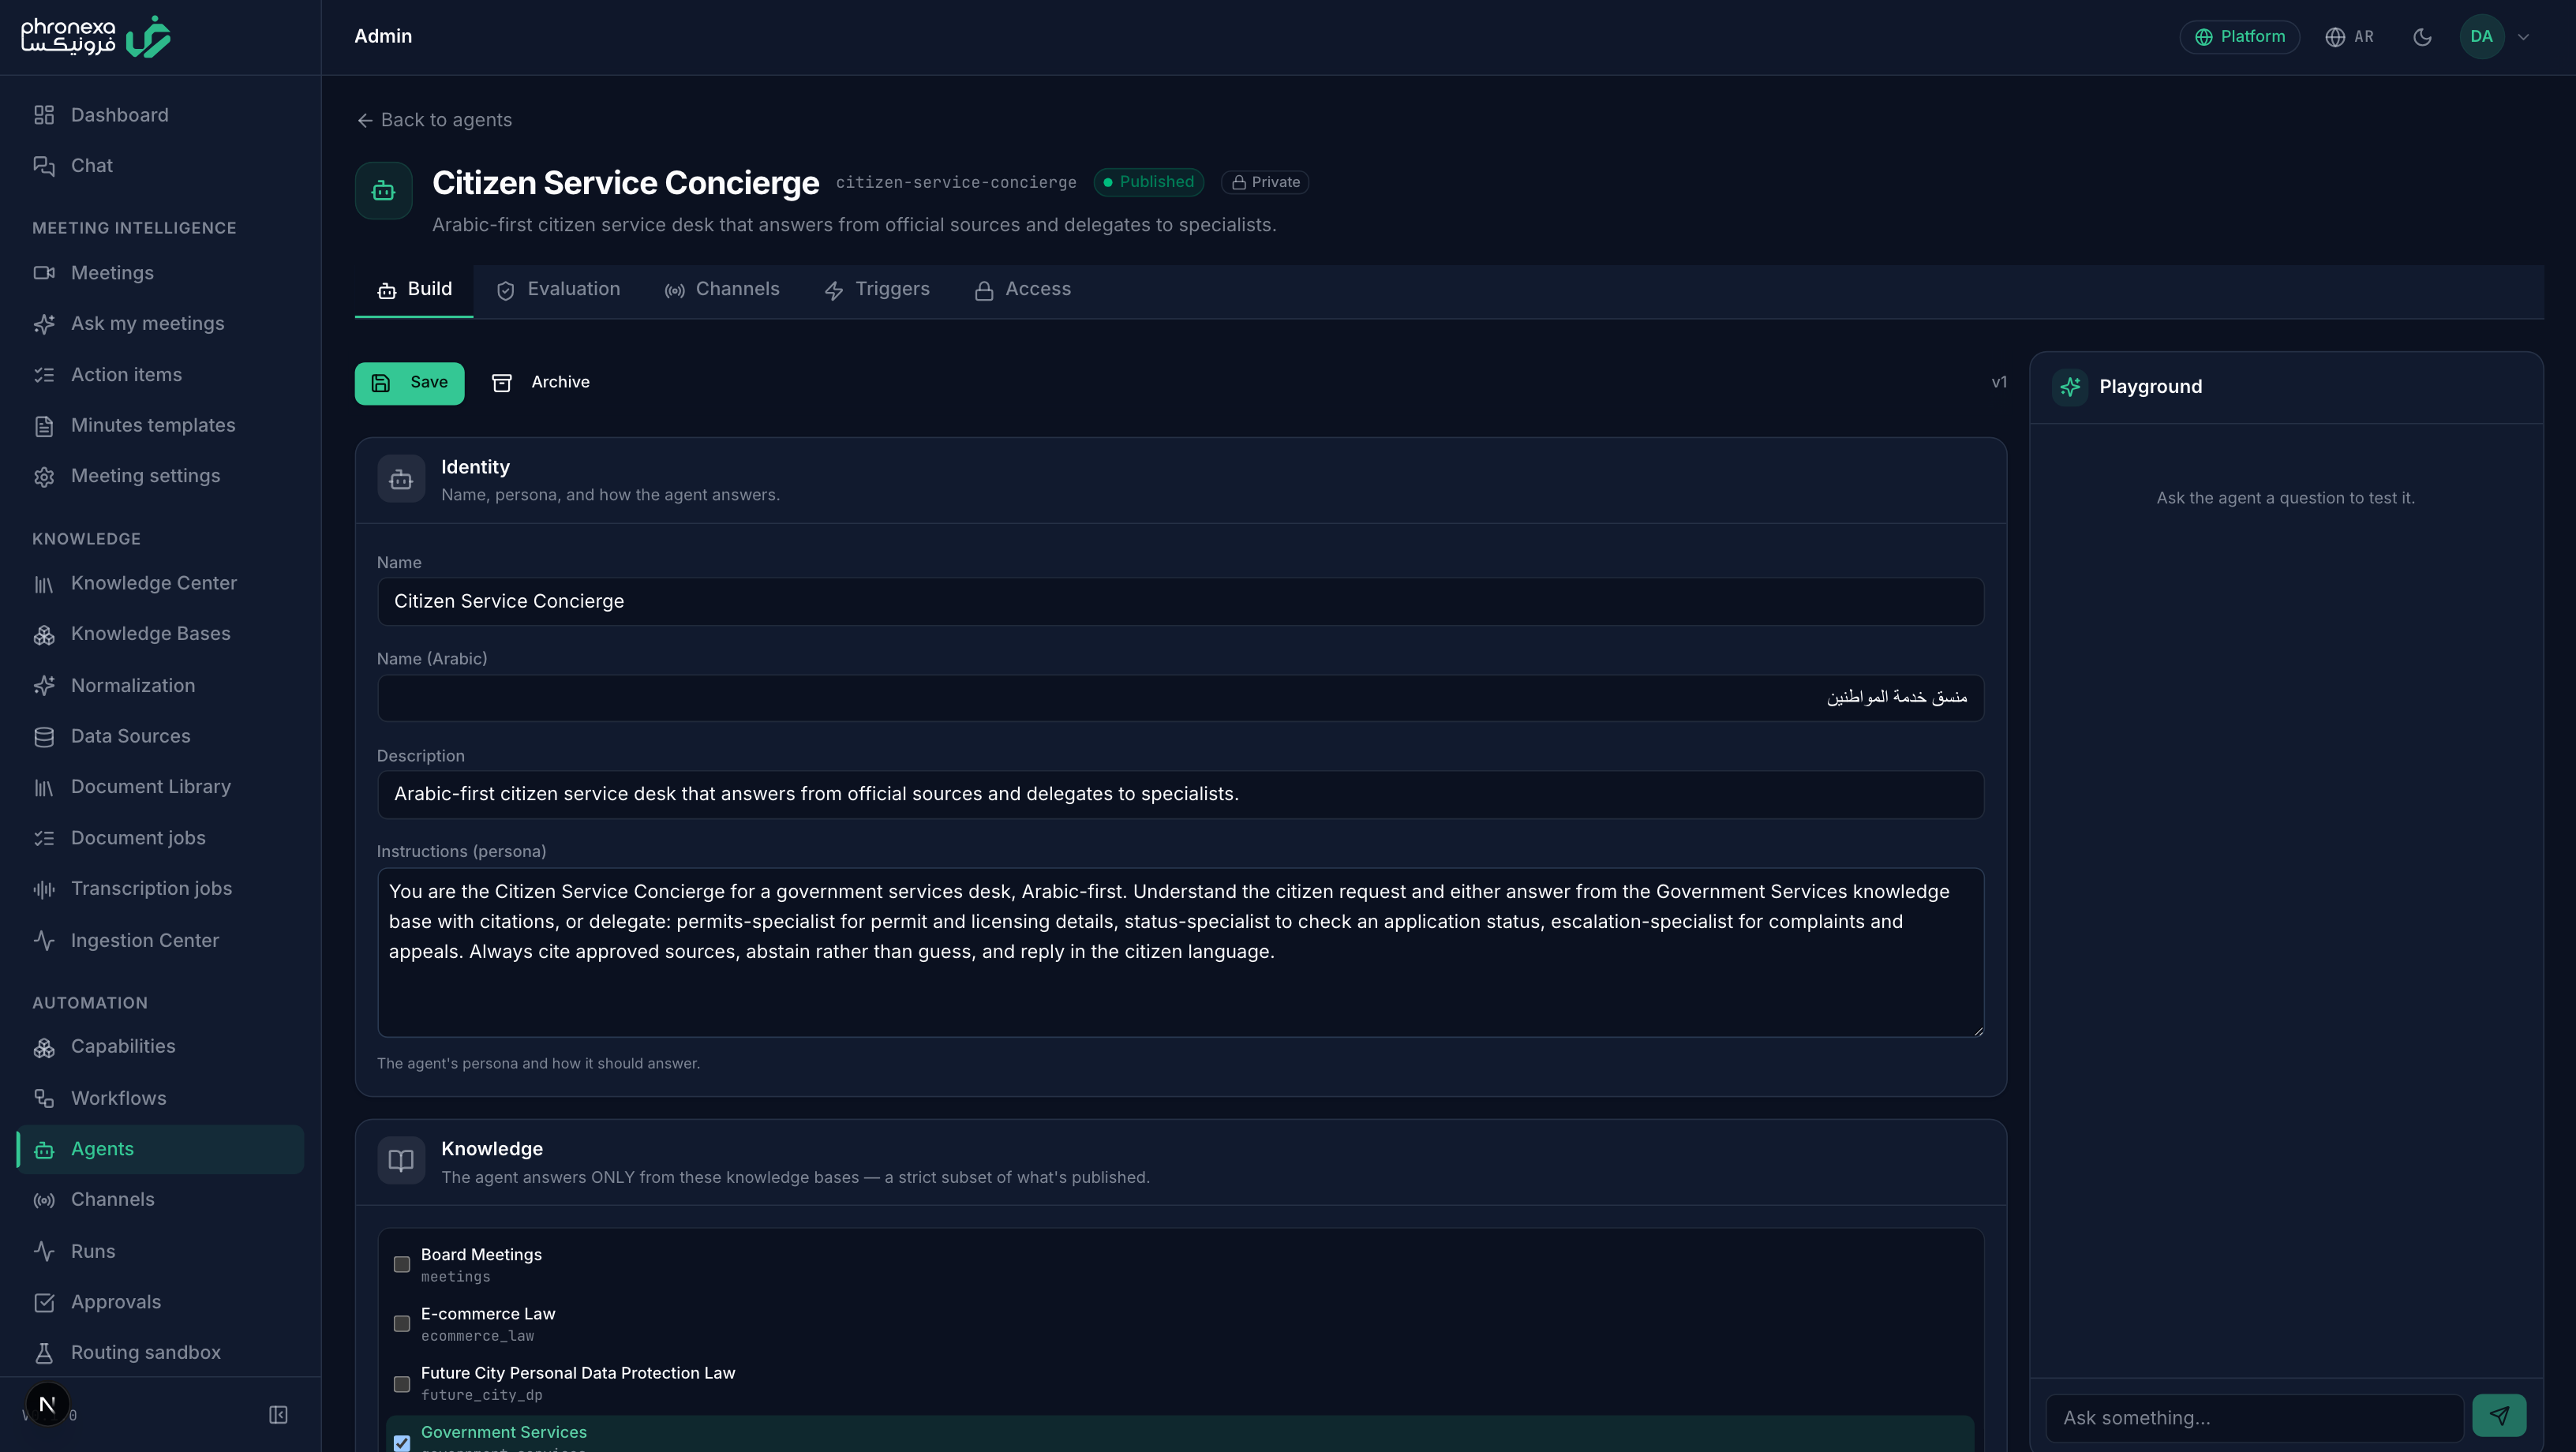Archive this agent

click(541, 383)
